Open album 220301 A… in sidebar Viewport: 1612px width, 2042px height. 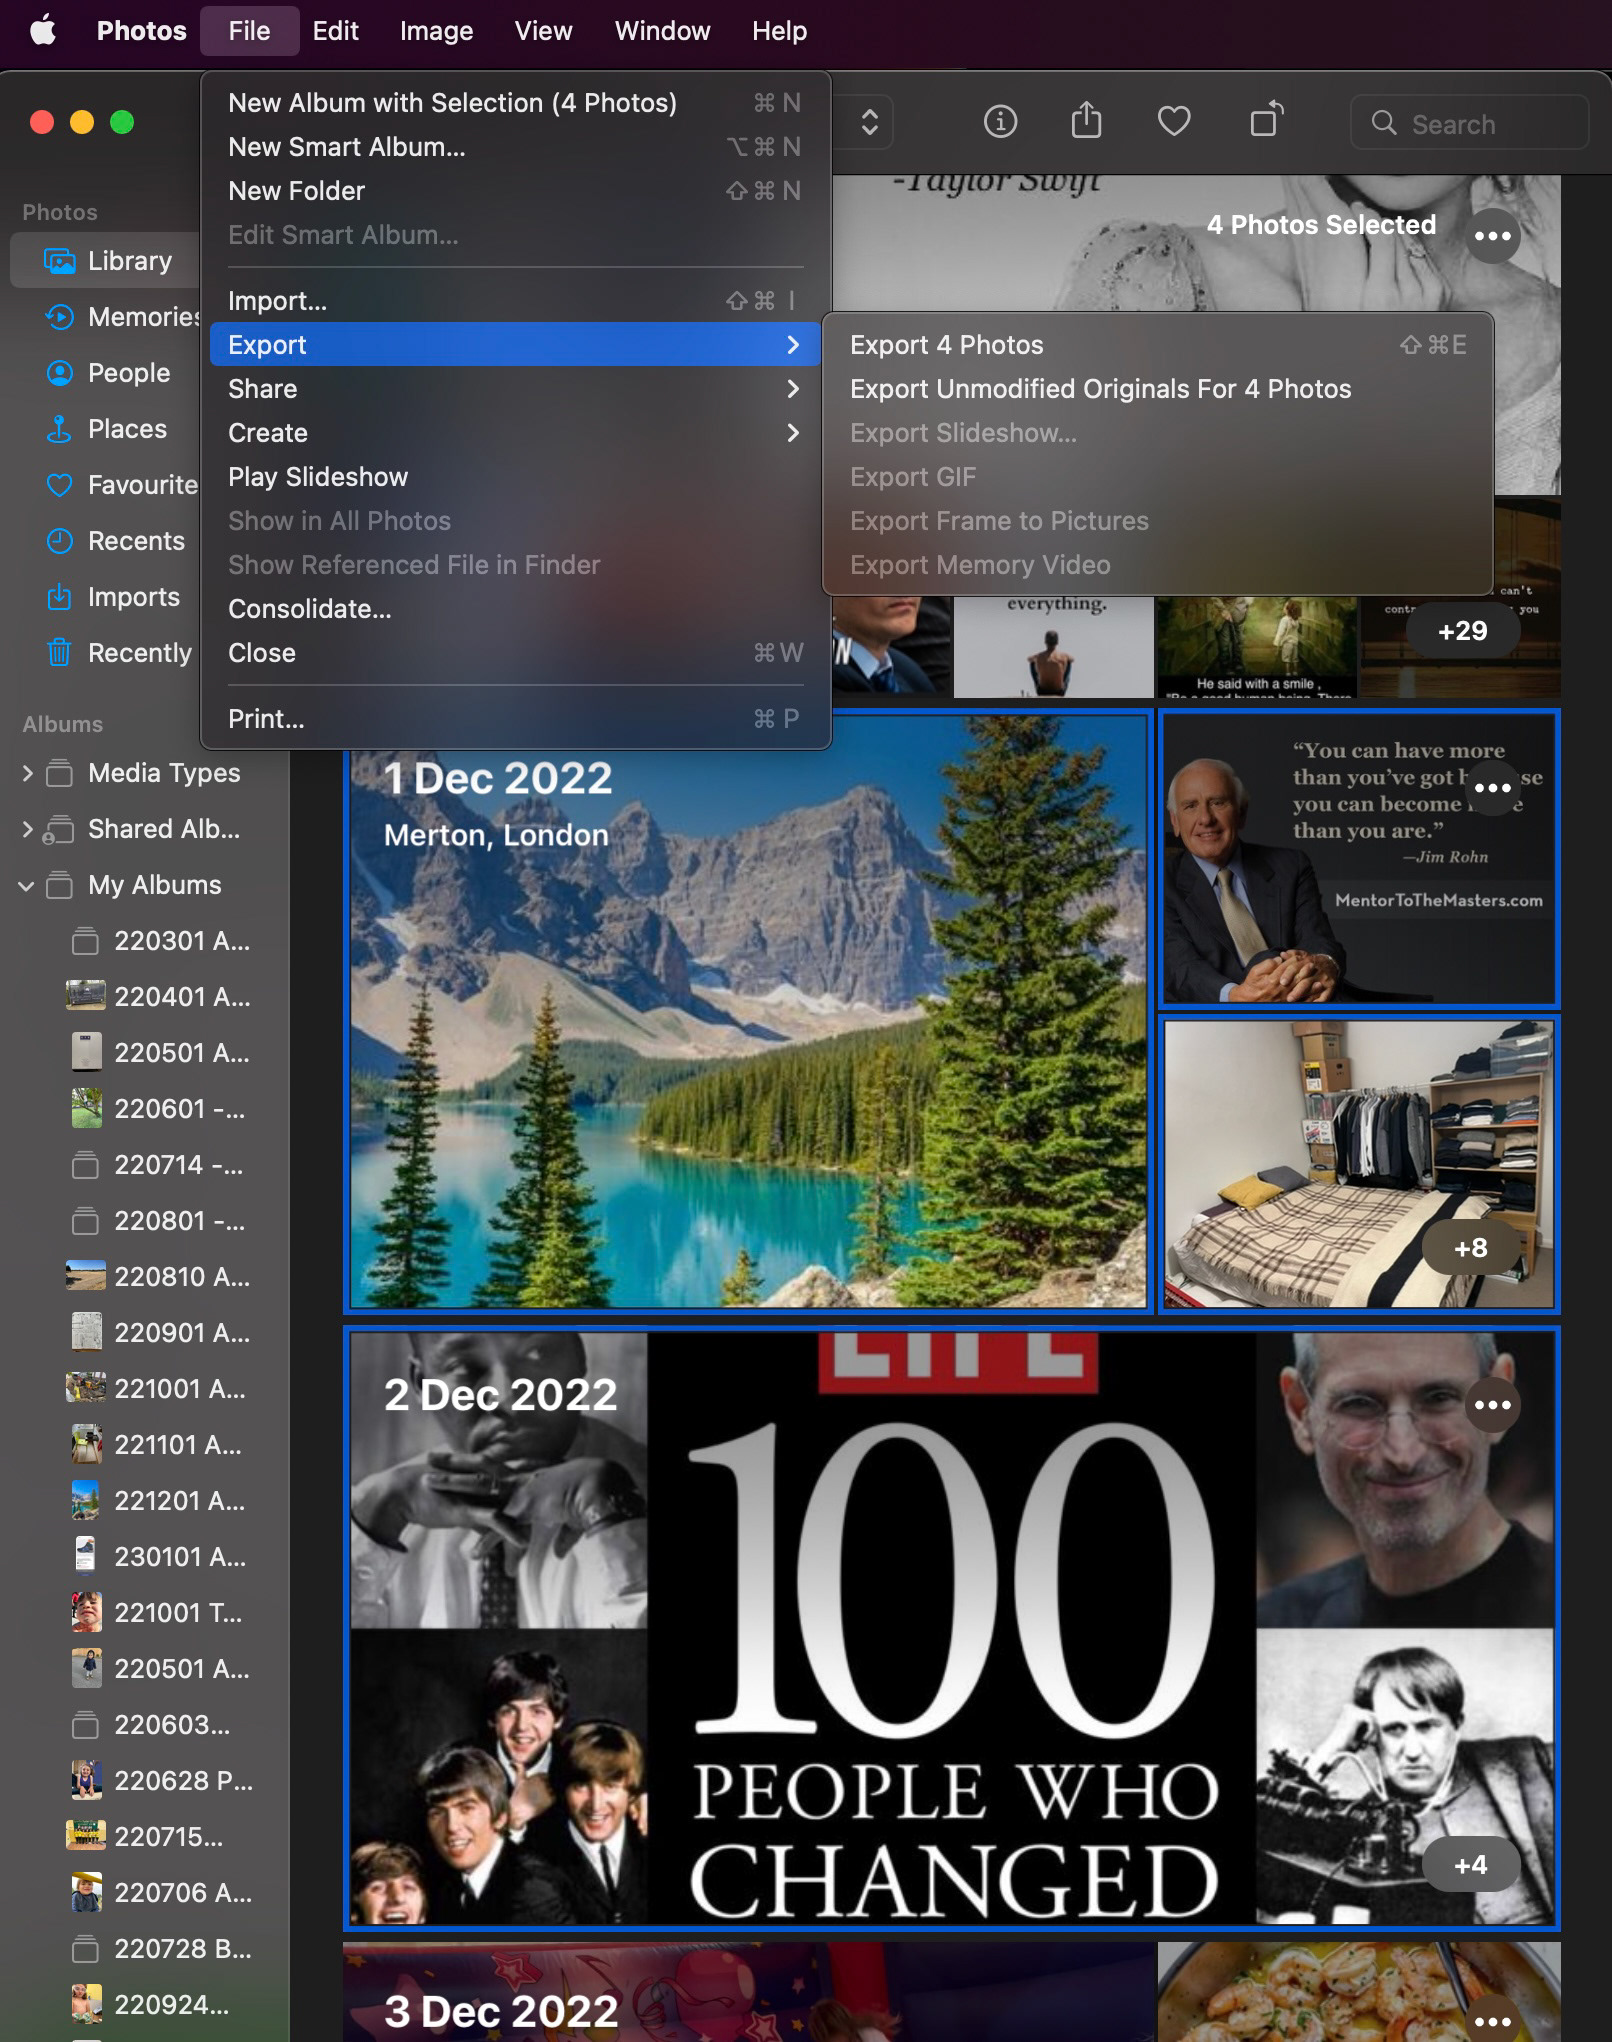pos(160,941)
